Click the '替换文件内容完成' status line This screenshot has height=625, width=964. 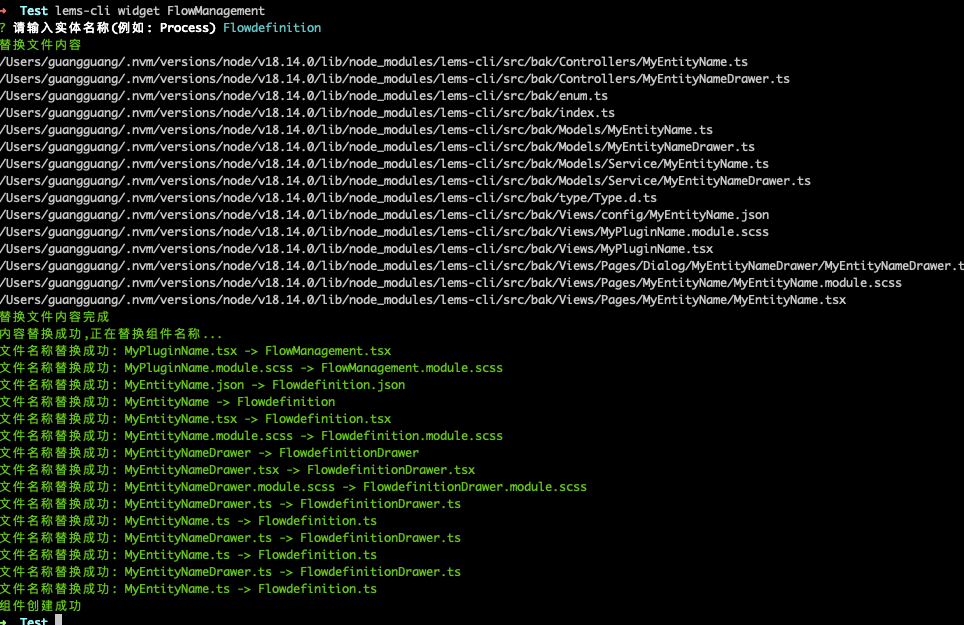point(55,316)
